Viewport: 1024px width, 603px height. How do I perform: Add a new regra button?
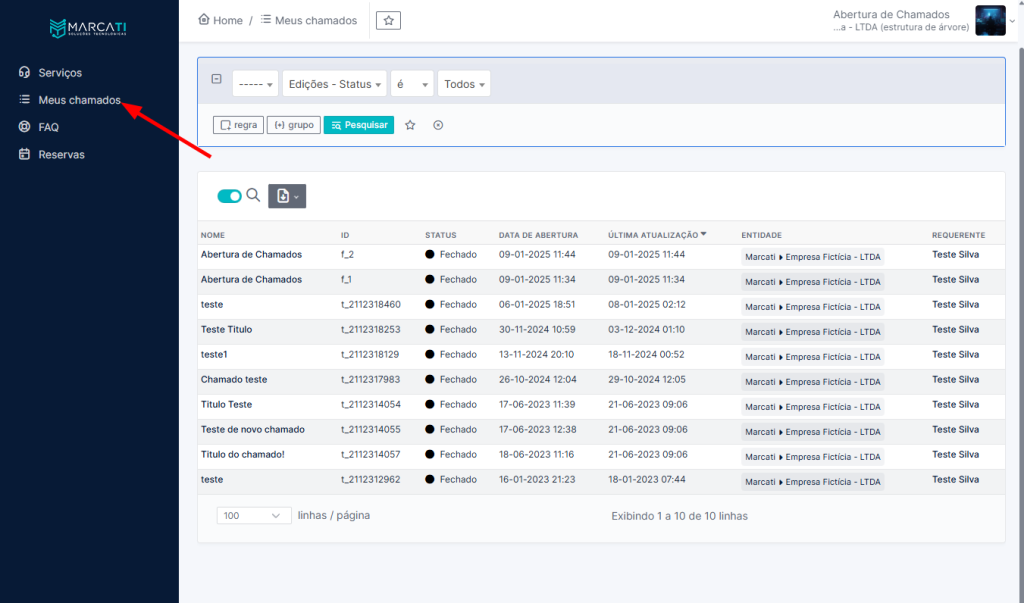coord(238,125)
